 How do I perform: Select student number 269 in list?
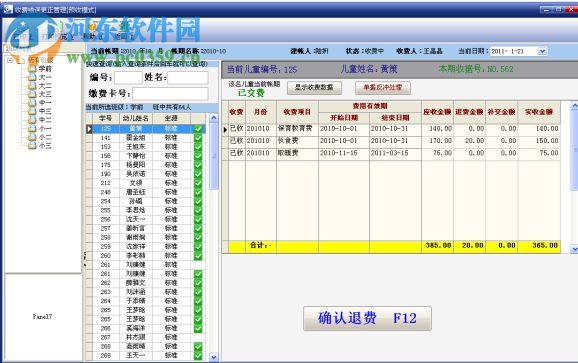pos(106,355)
